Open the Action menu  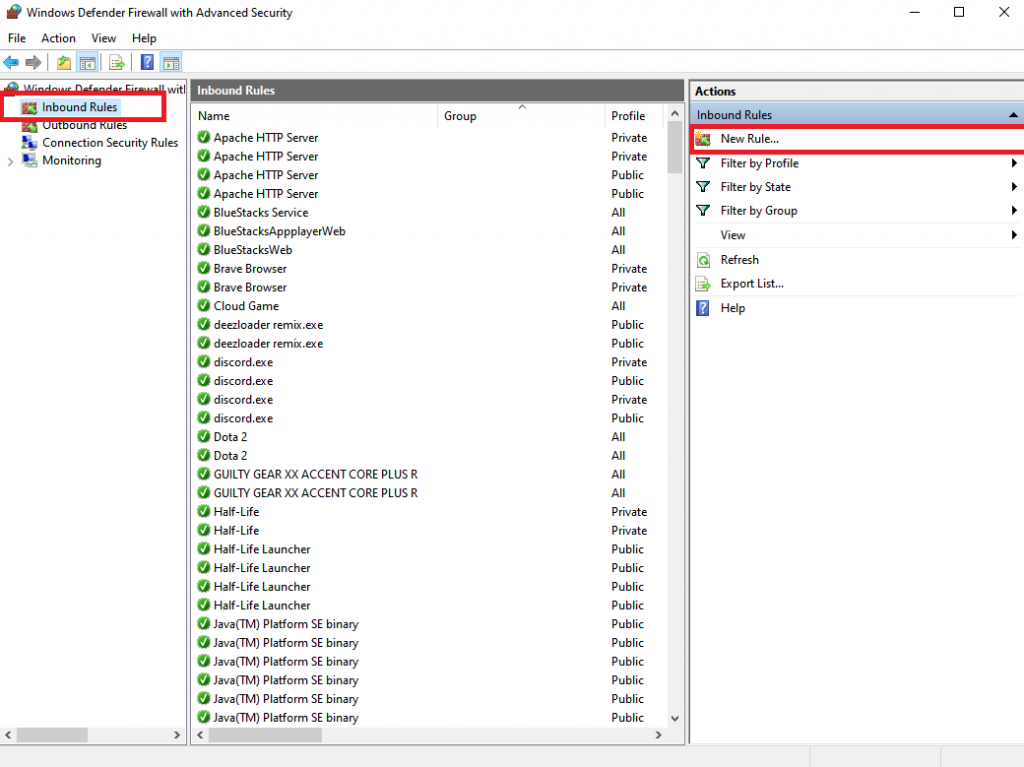click(x=58, y=38)
